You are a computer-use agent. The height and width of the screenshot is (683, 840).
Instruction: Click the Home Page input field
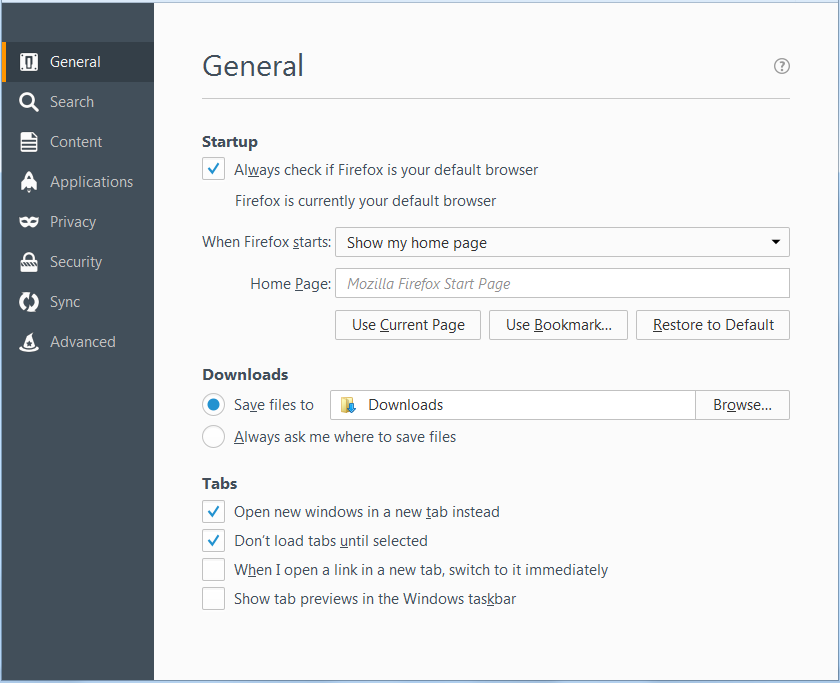point(562,283)
